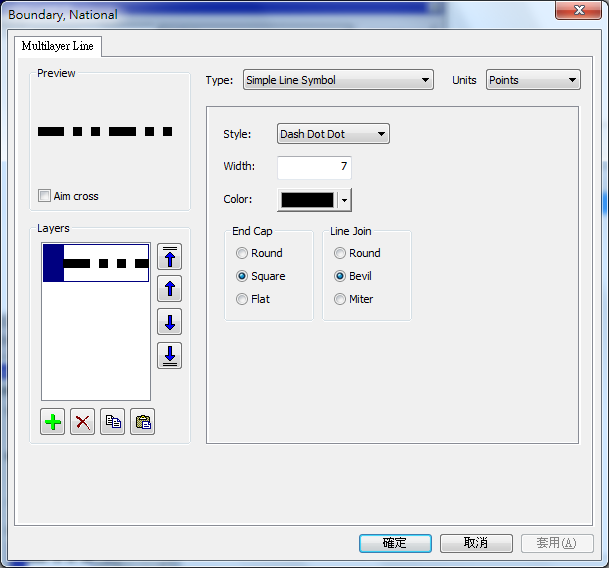Open the Style dropdown Dash Dot Dot
The height and width of the screenshot is (568, 609).
pos(333,134)
